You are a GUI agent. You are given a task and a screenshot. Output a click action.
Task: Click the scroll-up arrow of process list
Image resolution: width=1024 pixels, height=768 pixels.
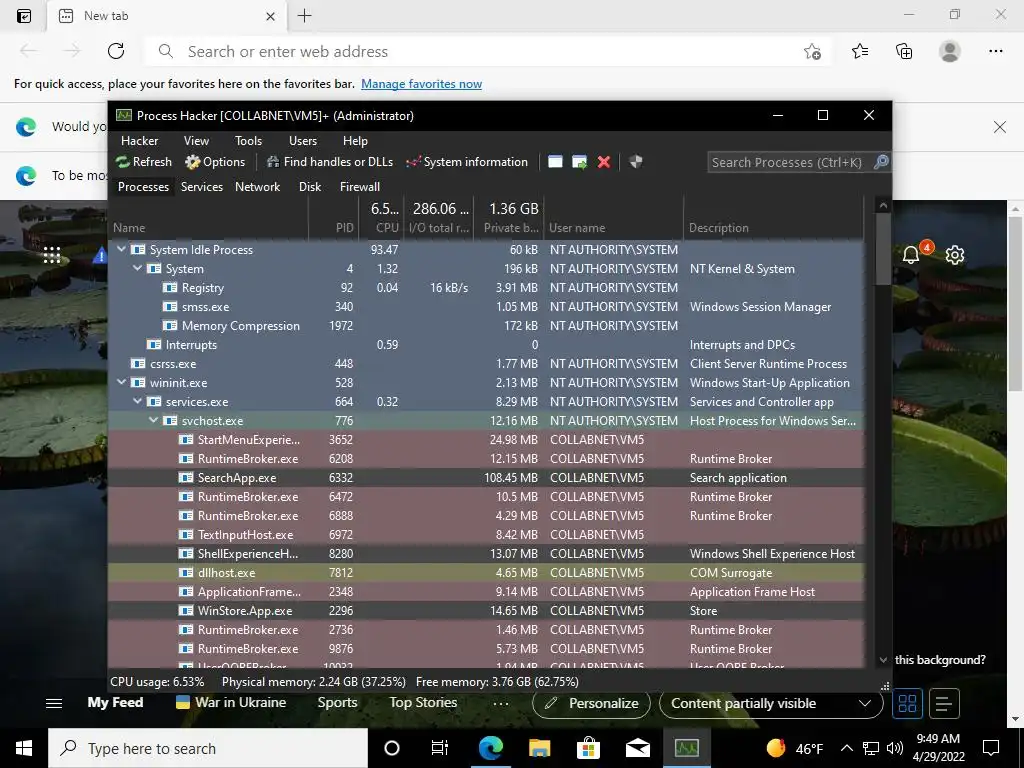(883, 205)
